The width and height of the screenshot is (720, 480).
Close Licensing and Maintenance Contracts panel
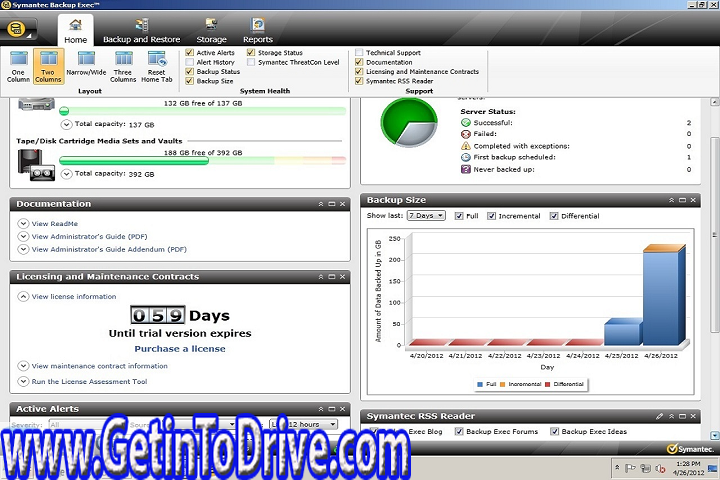coord(342,277)
